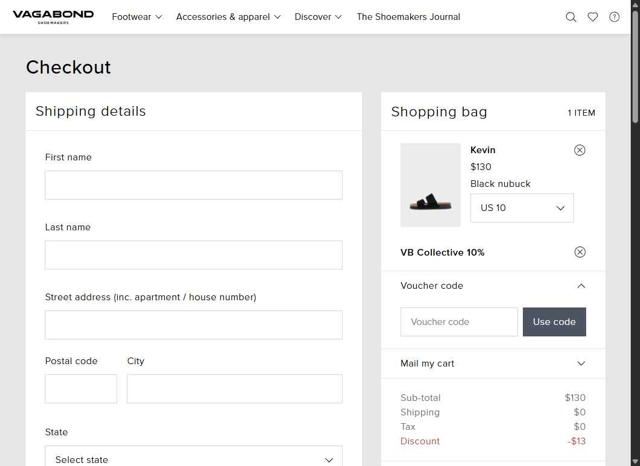Focus the City field
The image size is (640, 466).
click(235, 389)
